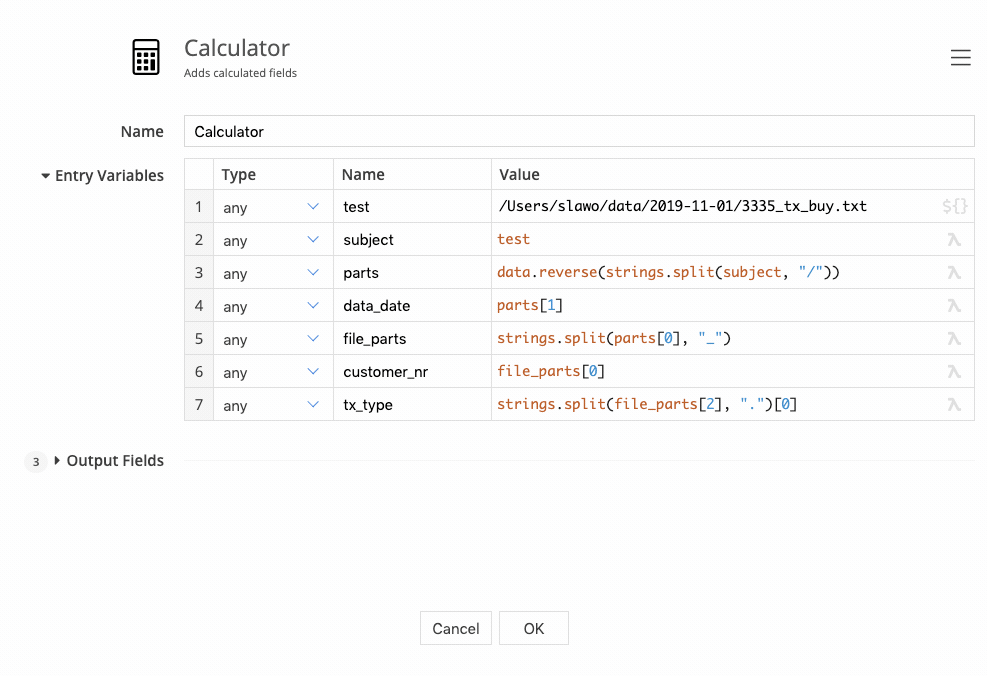Click the lambda icon on customer_nr row
The width and height of the screenshot is (987, 676).
tap(954, 371)
